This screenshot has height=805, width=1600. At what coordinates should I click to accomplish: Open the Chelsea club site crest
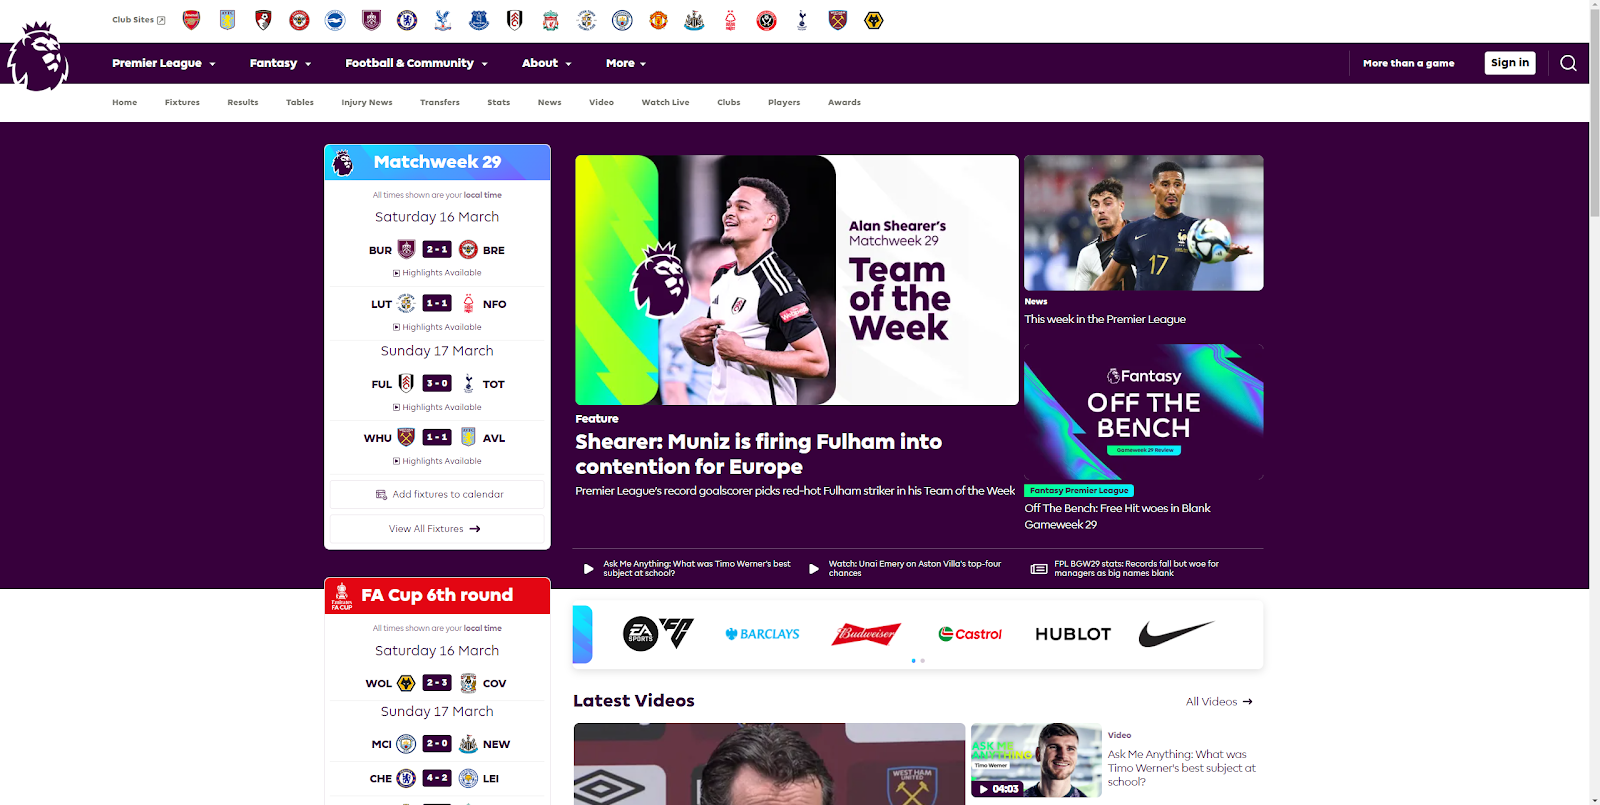pos(407,20)
